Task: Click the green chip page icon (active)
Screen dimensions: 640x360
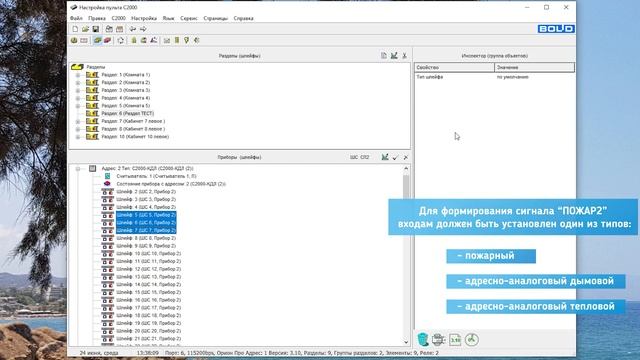Action: pos(98,40)
